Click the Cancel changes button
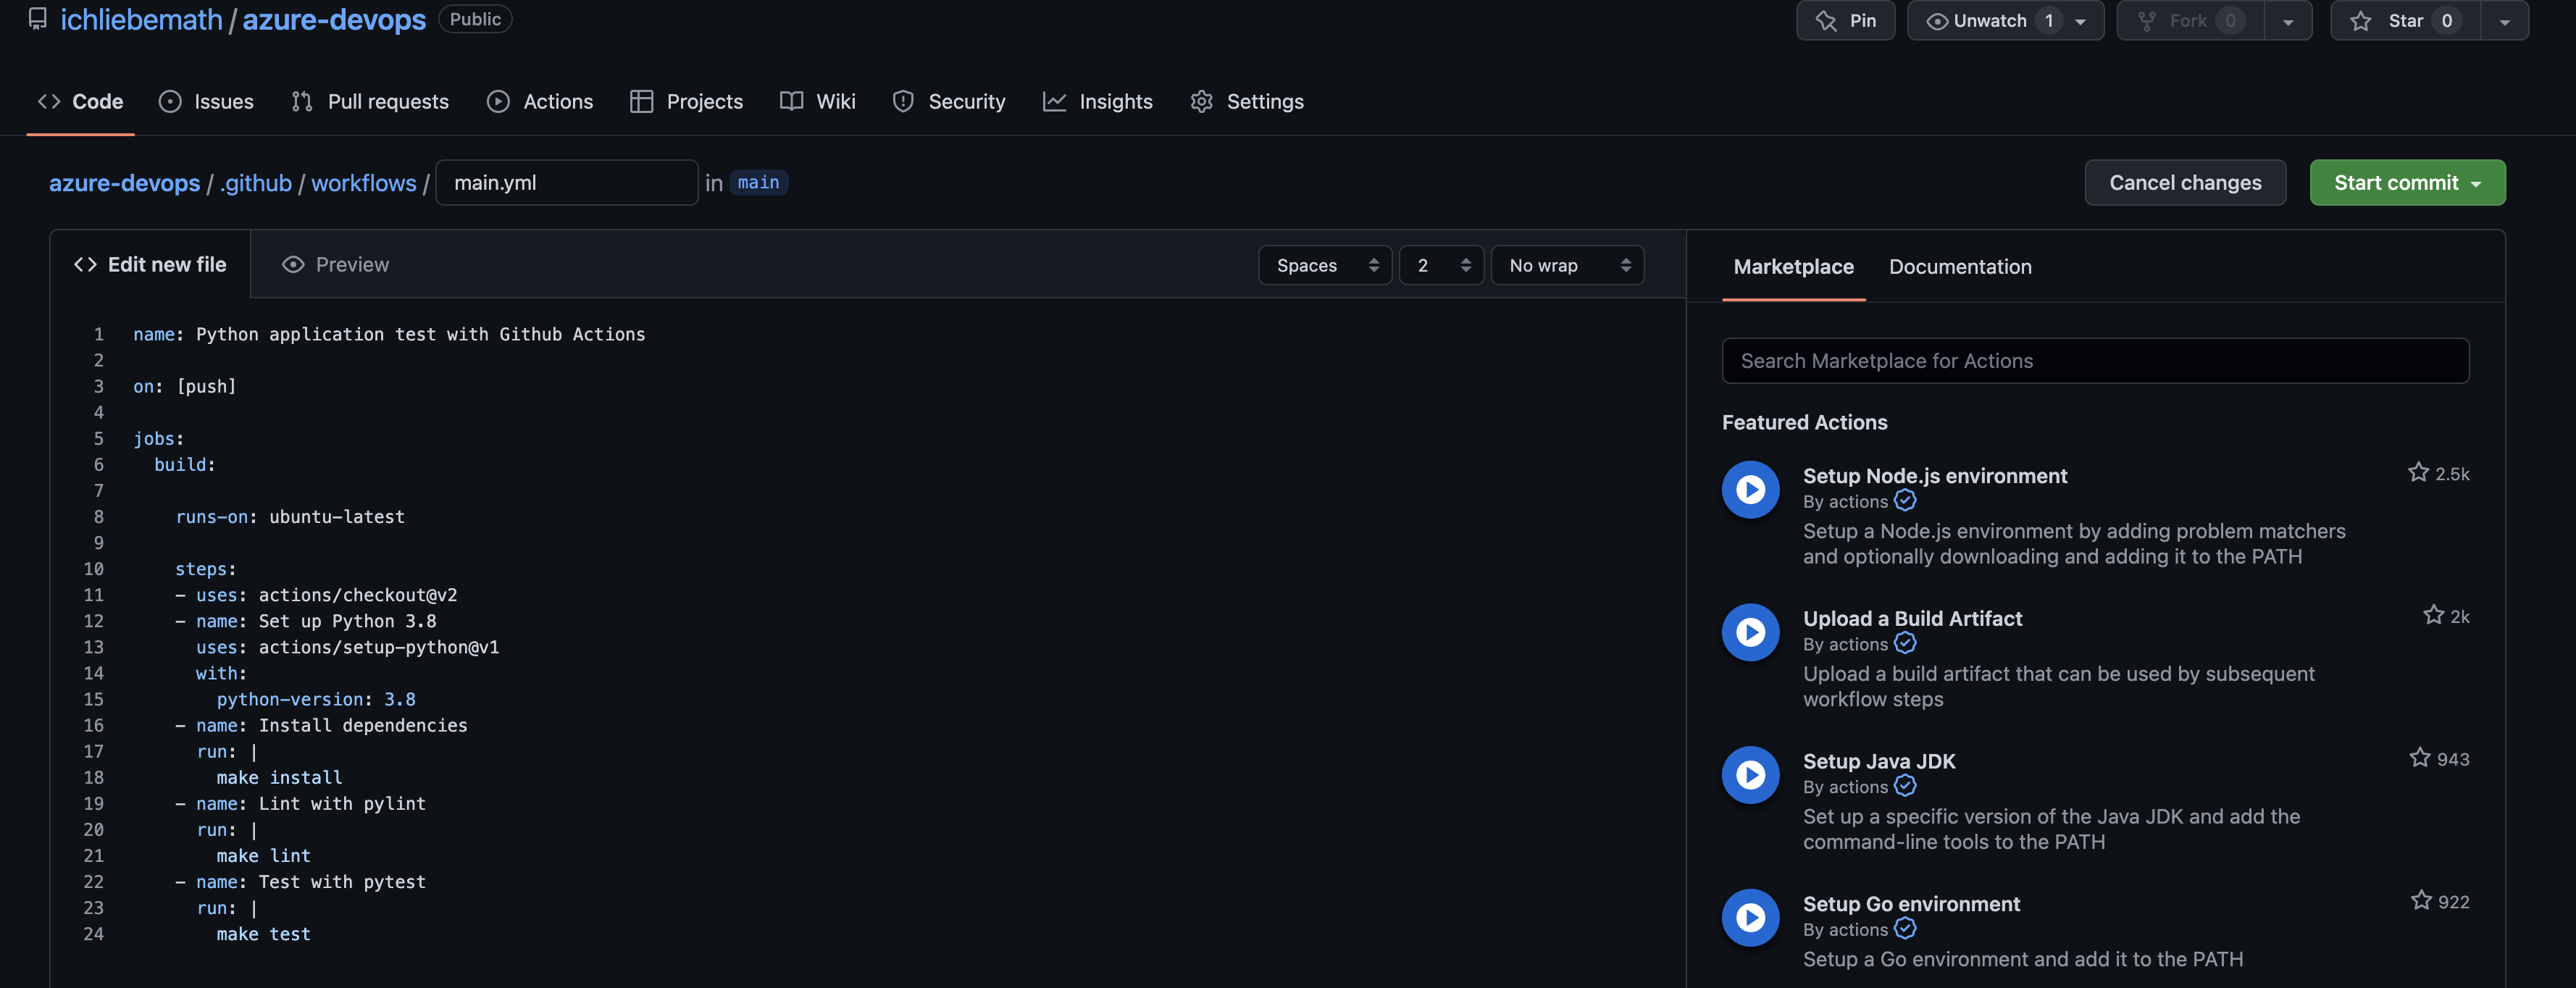 2185,182
